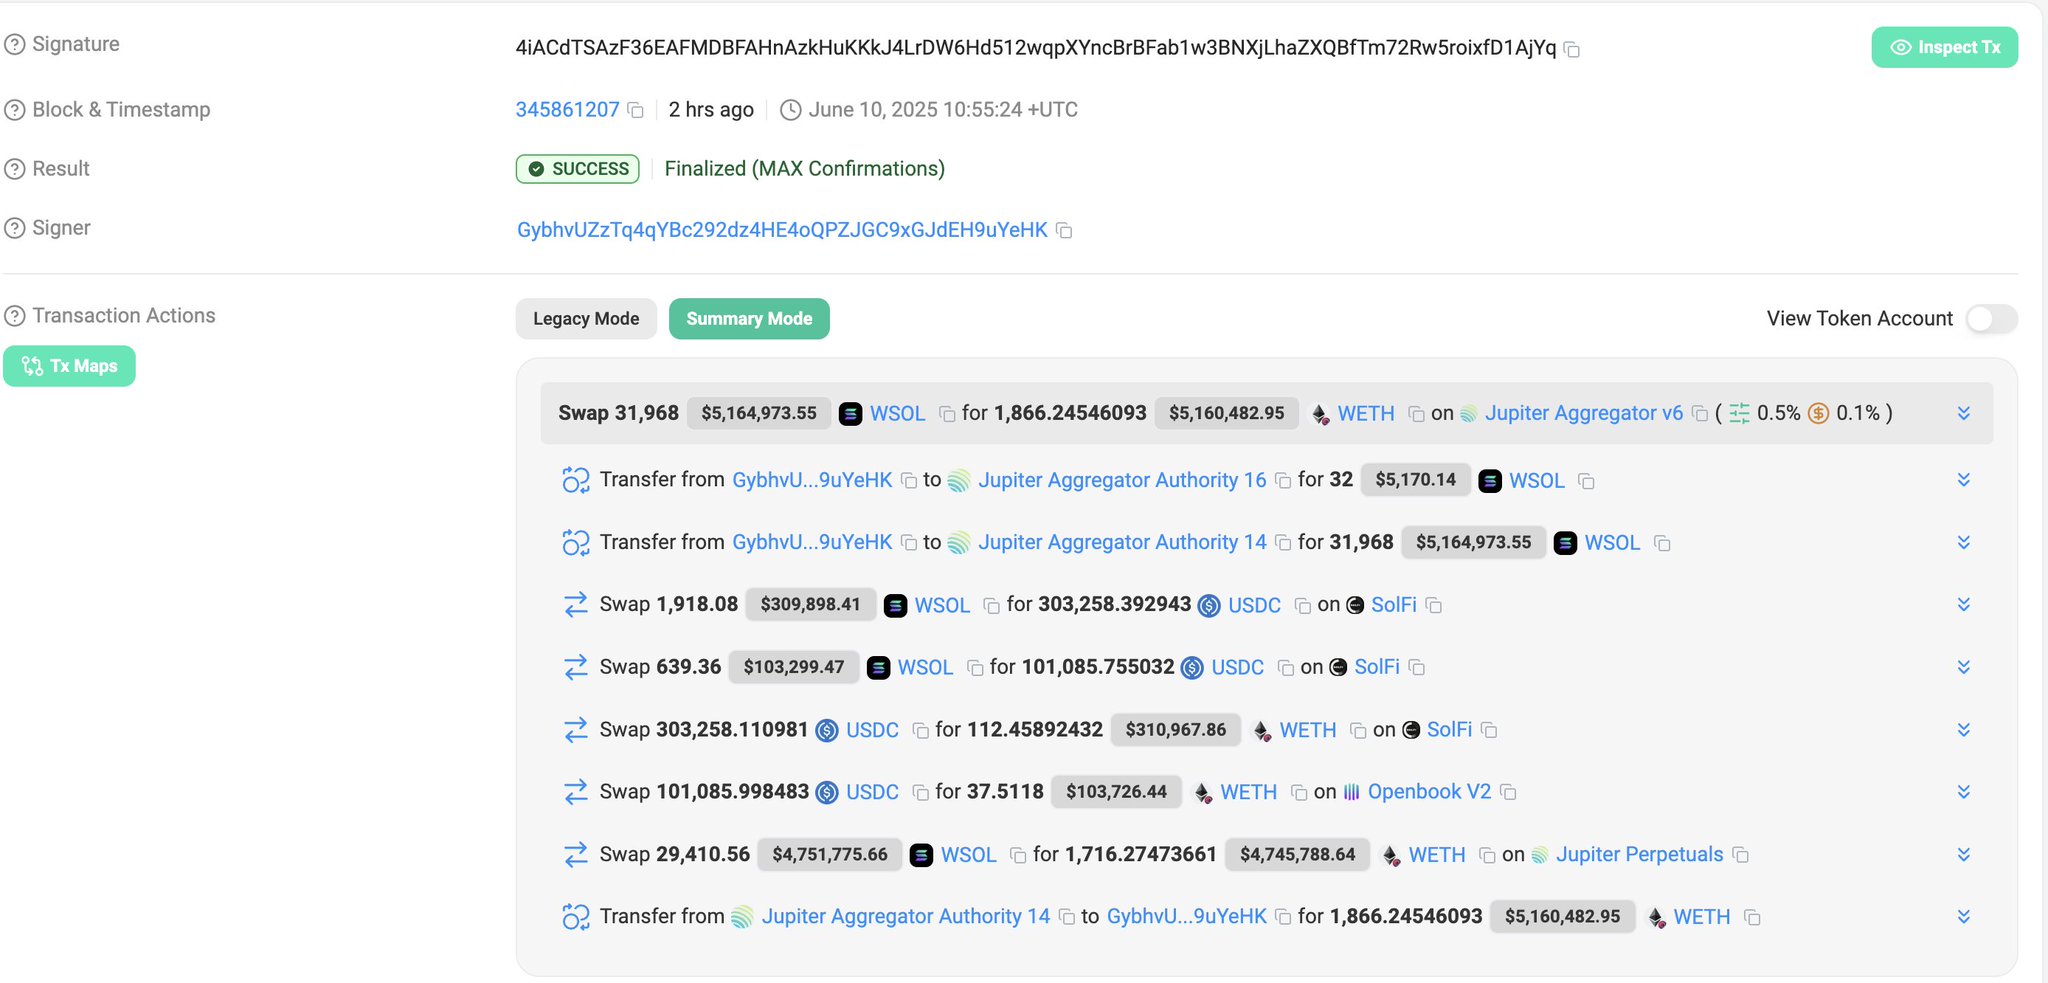The height and width of the screenshot is (983, 2048).
Task: Open WSOL link in Jupiter Perpetuals row
Action: click(x=968, y=855)
